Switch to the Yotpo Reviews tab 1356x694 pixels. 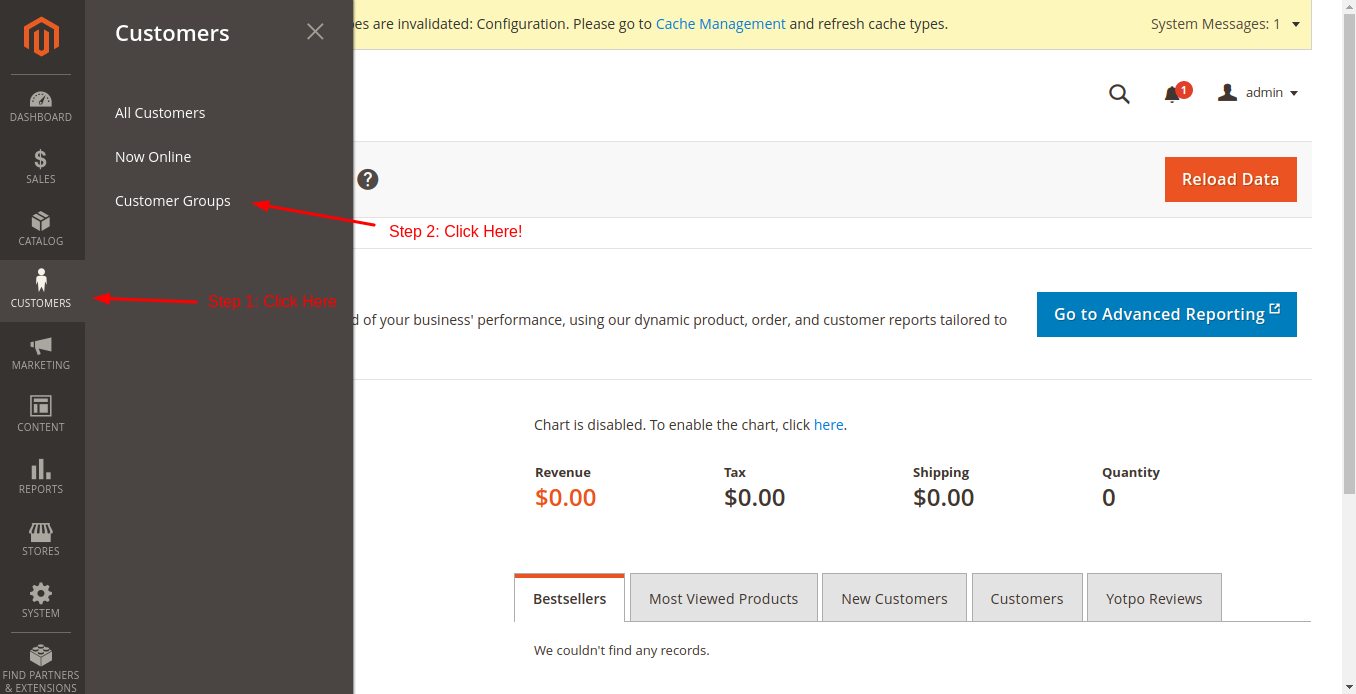coord(1154,598)
